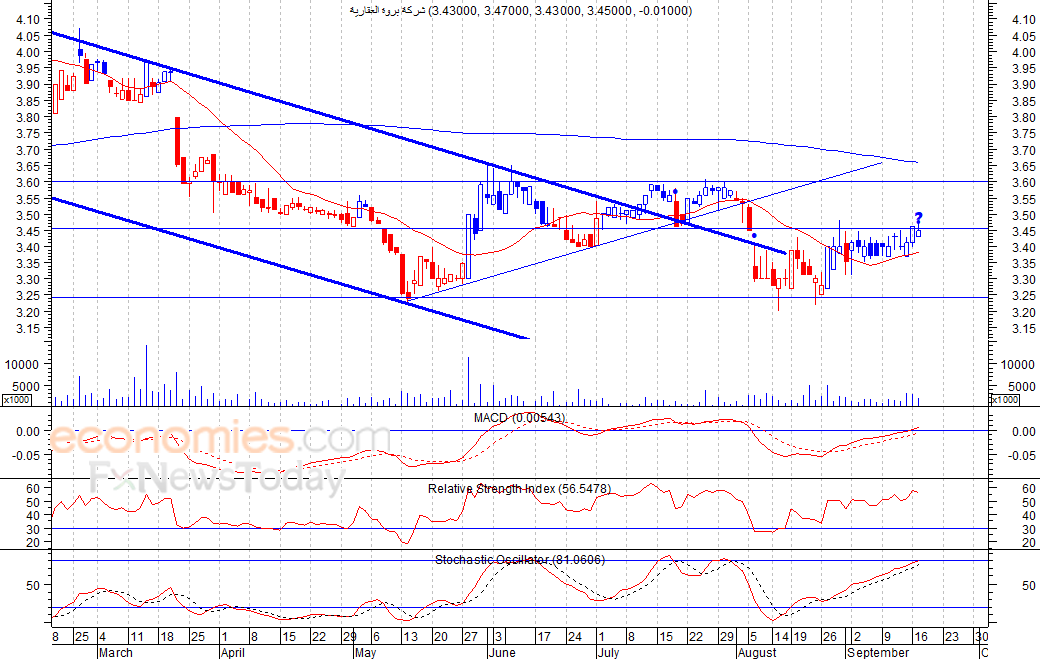
Task: Click the date label 23 on time axis
Action: click(x=952, y=636)
